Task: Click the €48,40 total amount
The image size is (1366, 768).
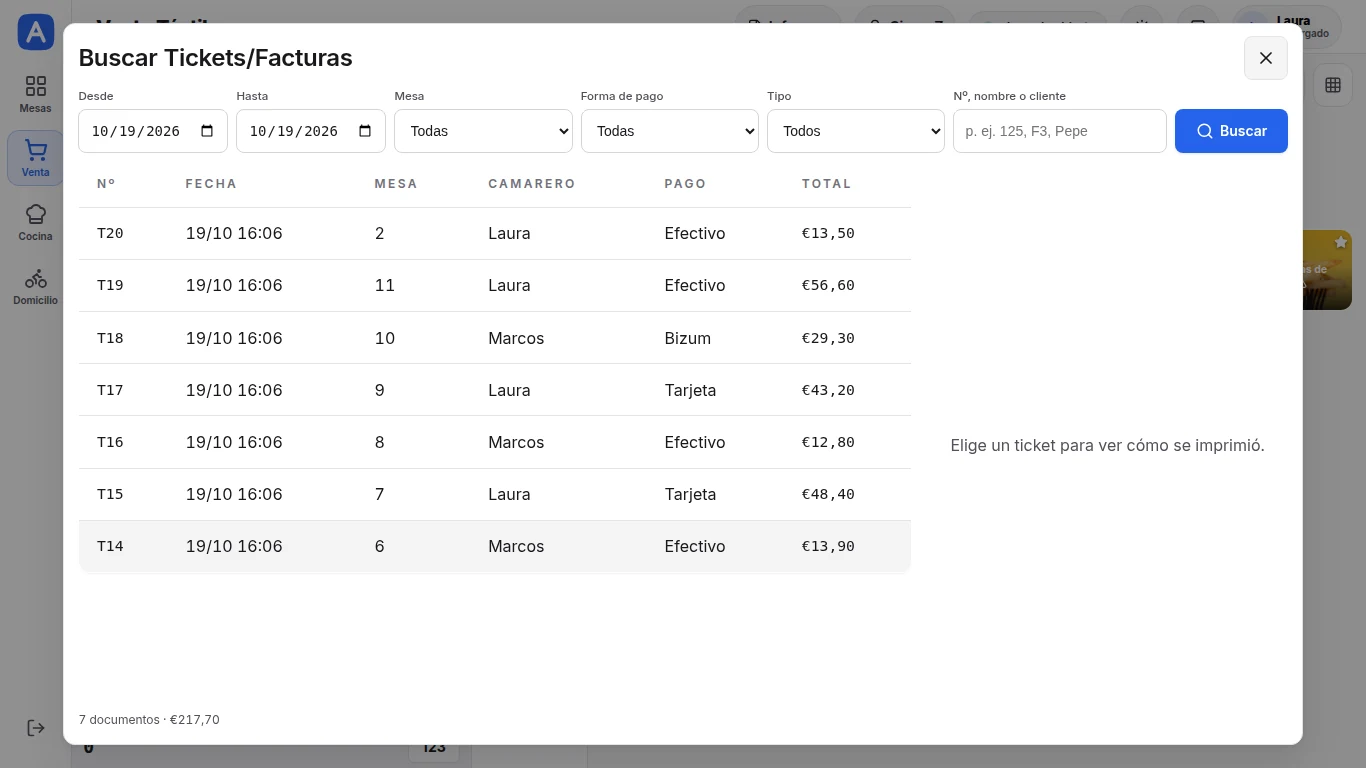Action: pos(828,494)
